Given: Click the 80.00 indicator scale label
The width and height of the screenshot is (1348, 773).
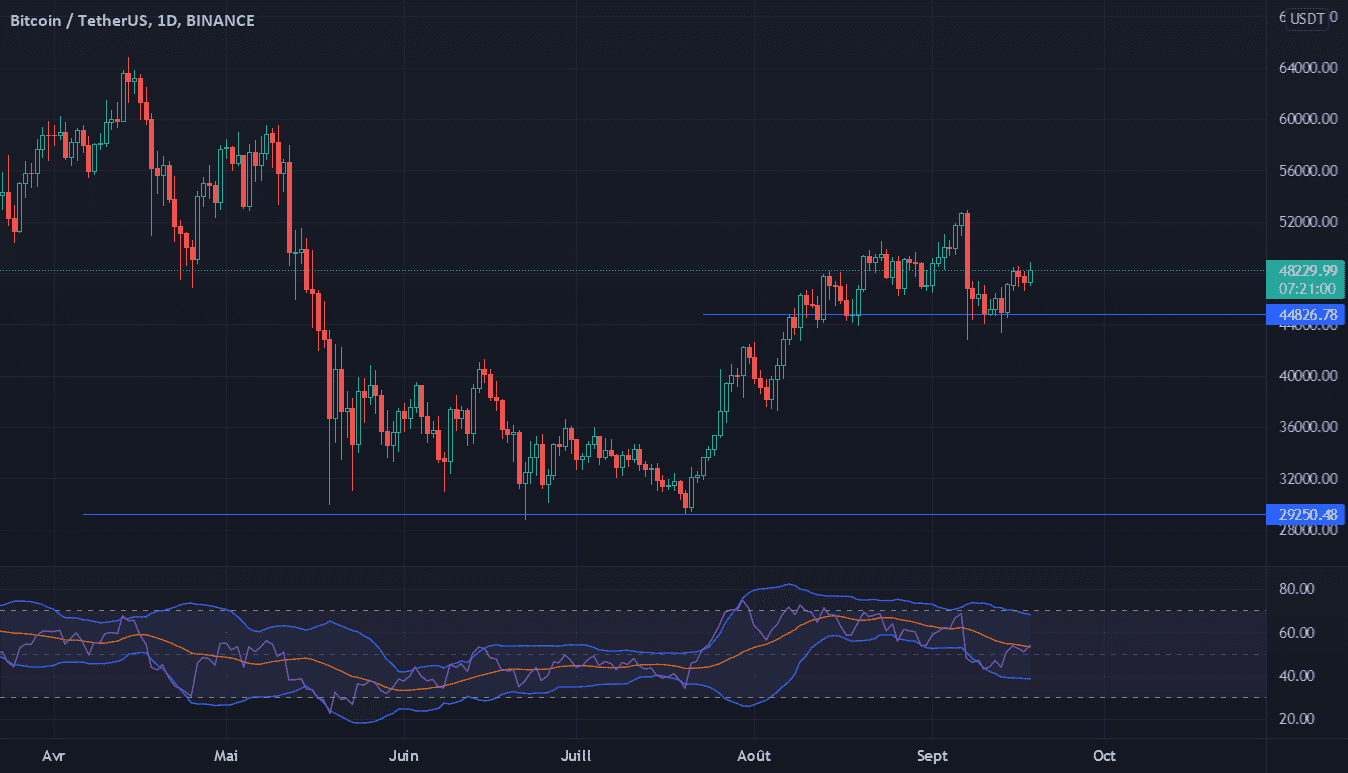Looking at the screenshot, I should point(1298,589).
